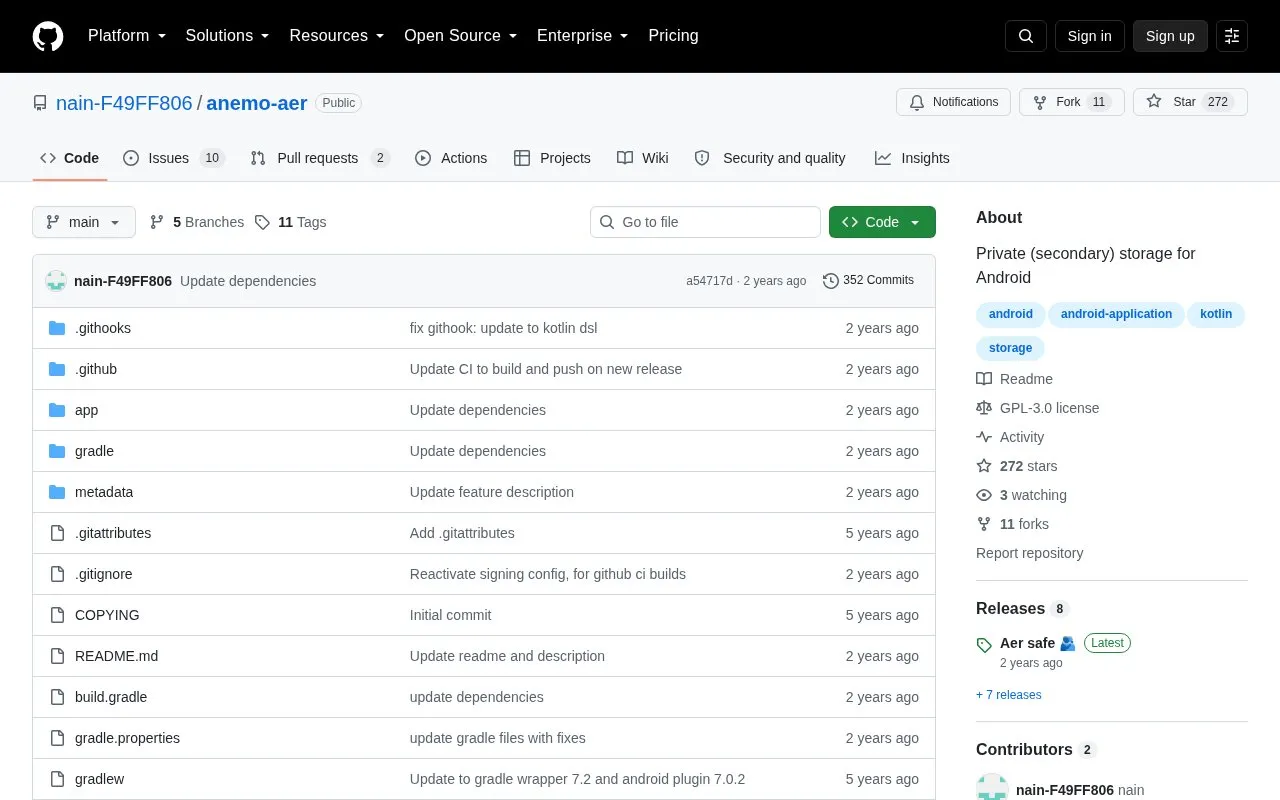Switch to the Issues tab
This screenshot has width=1280, height=800.
click(174, 158)
